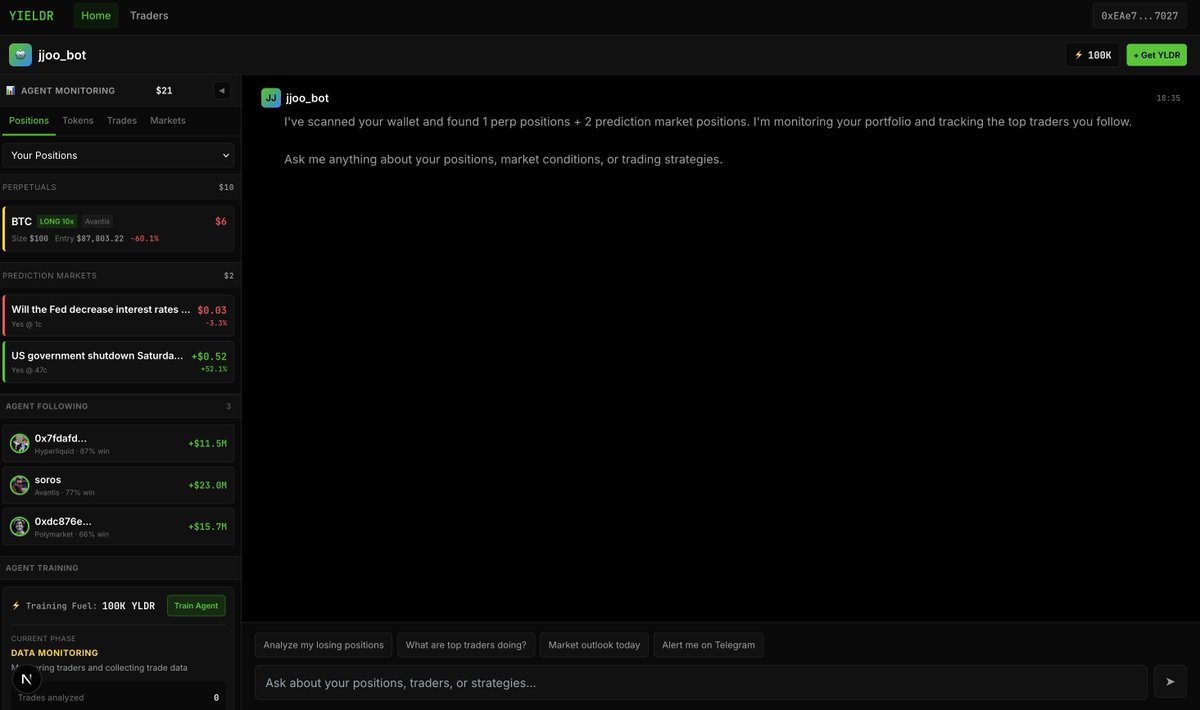Click the lightning bolt 100K fuel indicator
The image size is (1200, 710).
tap(1092, 54)
